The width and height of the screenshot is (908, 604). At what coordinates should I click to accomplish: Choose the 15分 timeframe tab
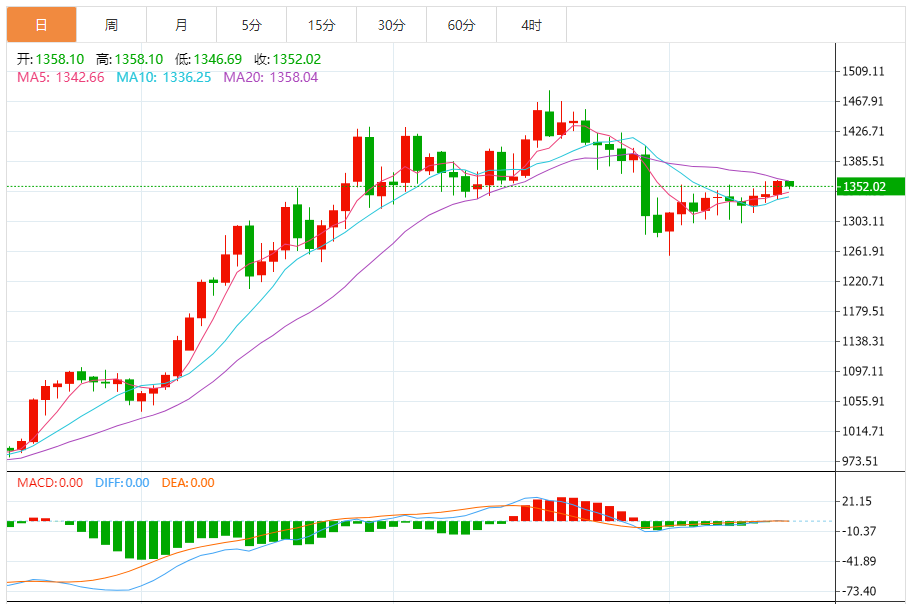click(321, 25)
